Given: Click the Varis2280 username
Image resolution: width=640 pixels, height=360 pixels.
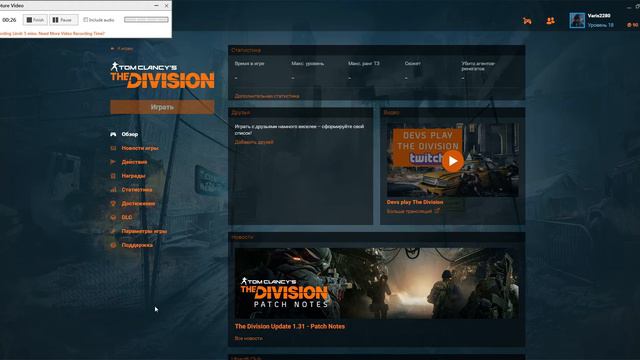Looking at the screenshot, I should tap(599, 16).
